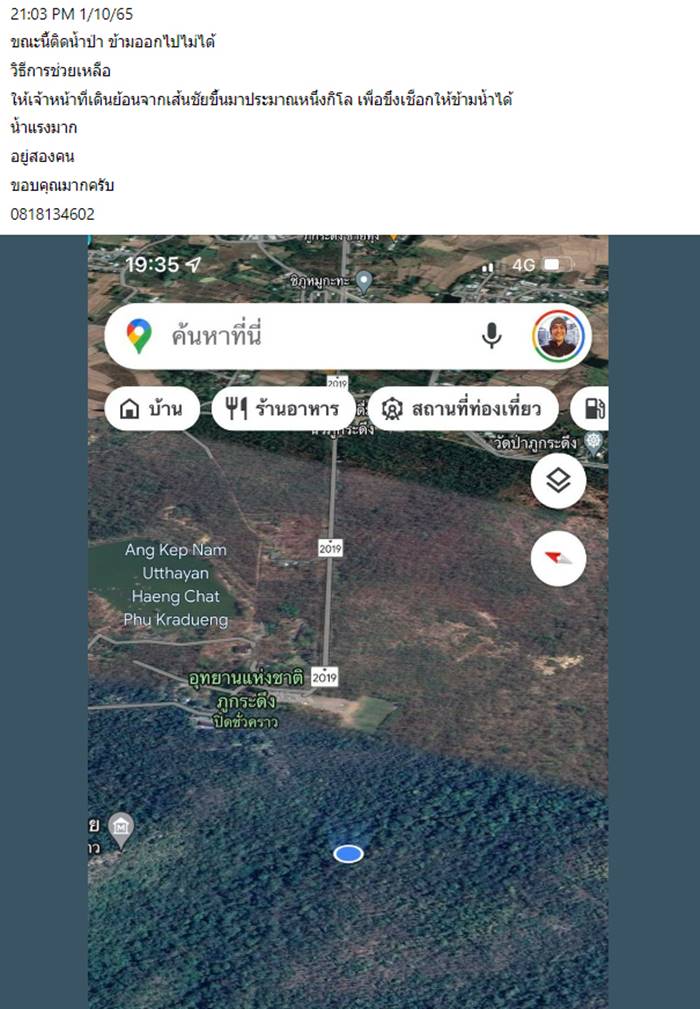
Task: Click the red compass orientation button
Action: point(558,558)
